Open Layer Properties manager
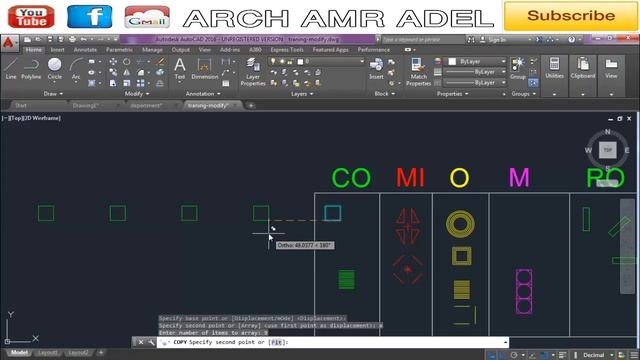Screen dimensions: 640x360 [253, 72]
